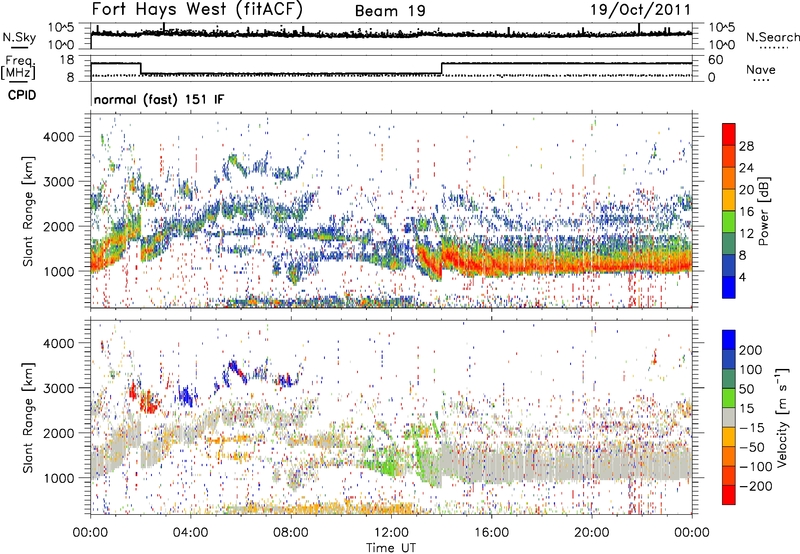Pick the green 15–50 Velocity colorbar segment
This screenshot has height=554, width=800.
tap(729, 398)
